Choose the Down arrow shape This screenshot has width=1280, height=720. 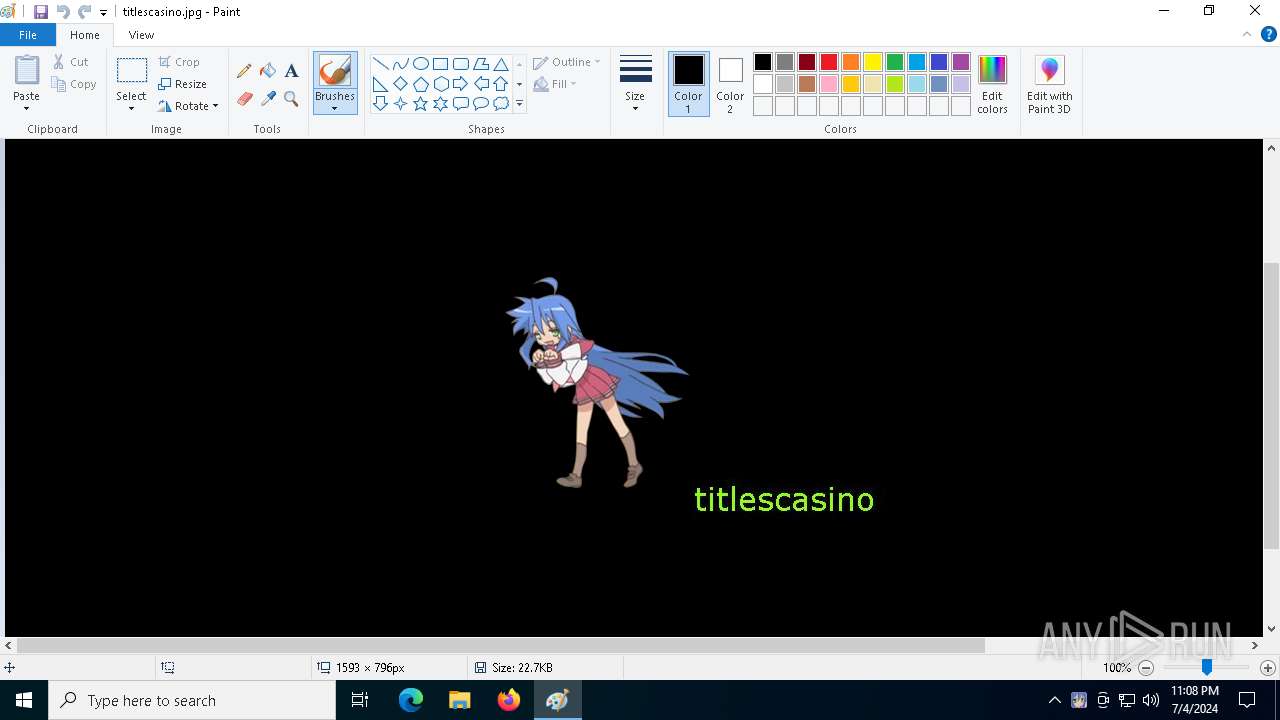pos(381,104)
